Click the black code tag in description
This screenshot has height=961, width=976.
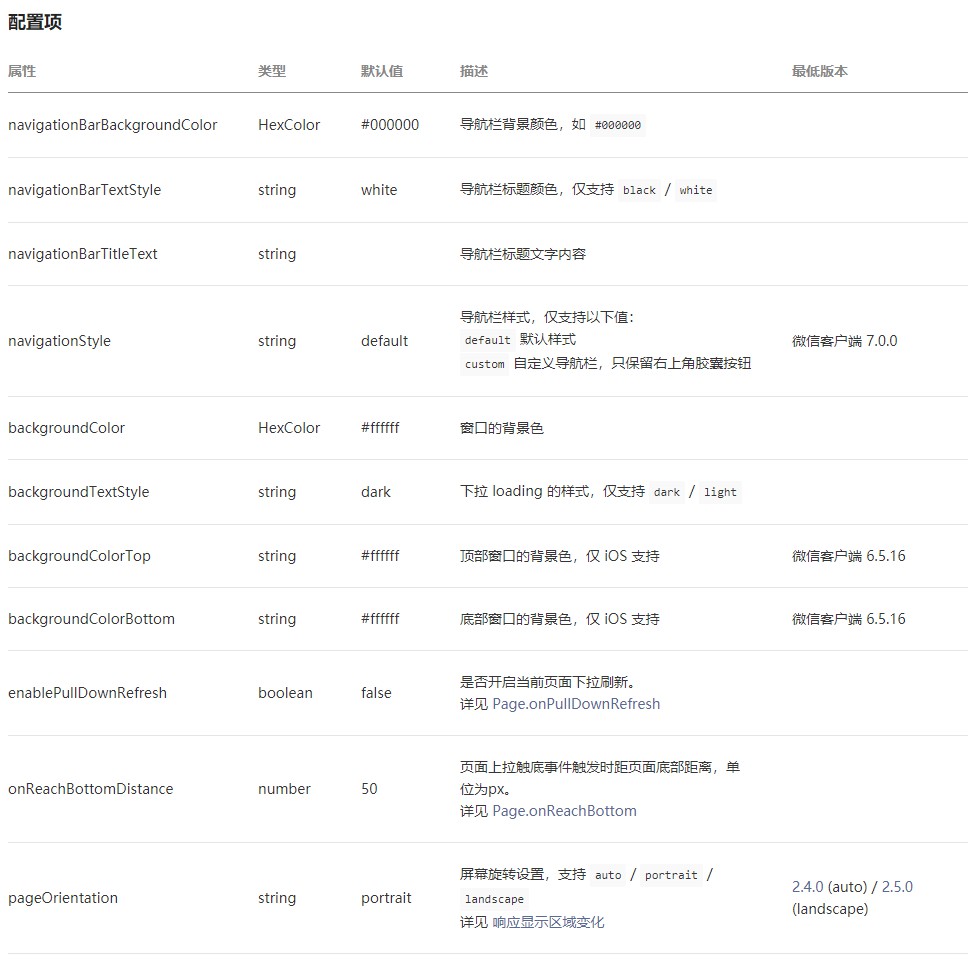[x=639, y=190]
